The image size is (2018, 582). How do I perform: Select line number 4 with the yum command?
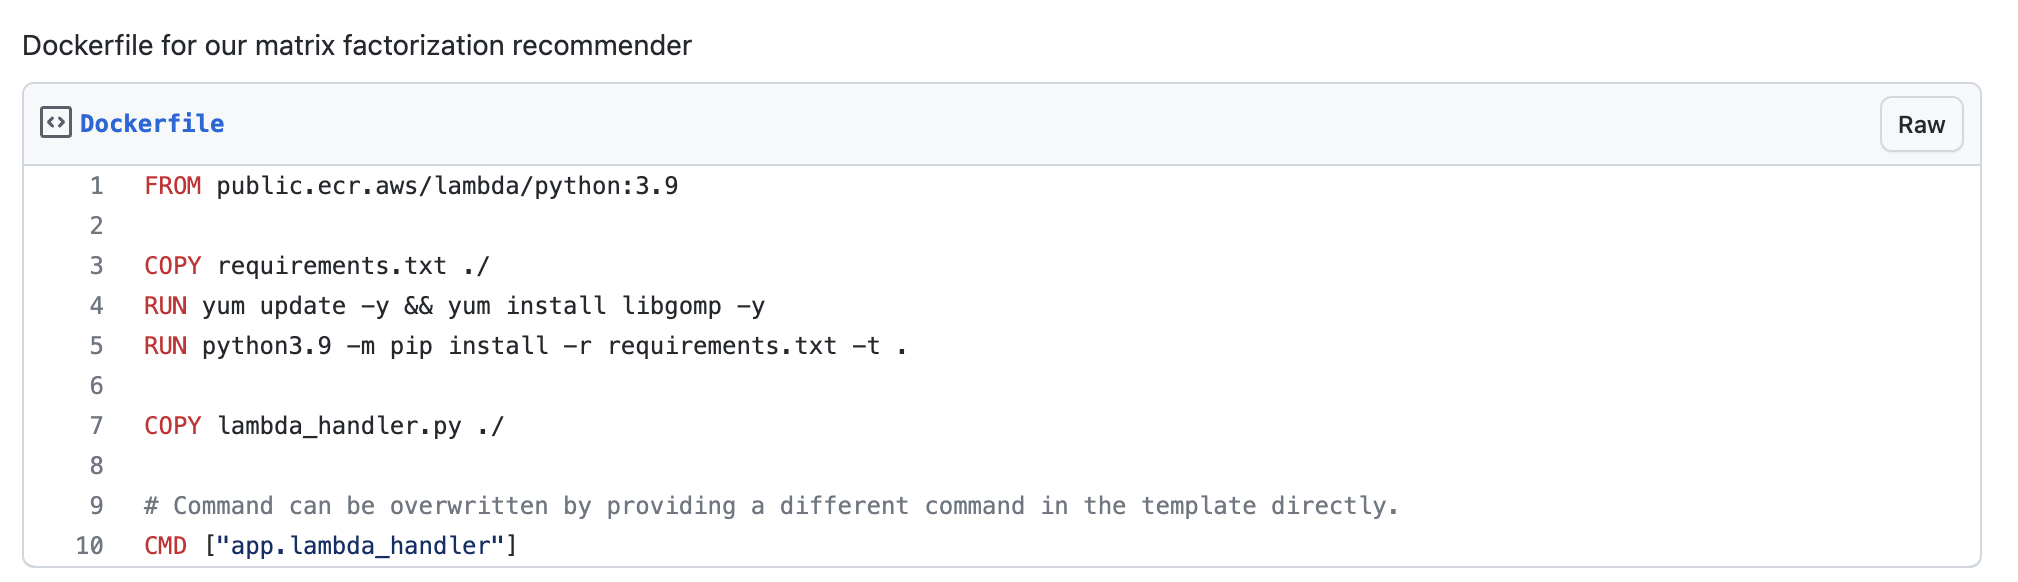[x=95, y=305]
